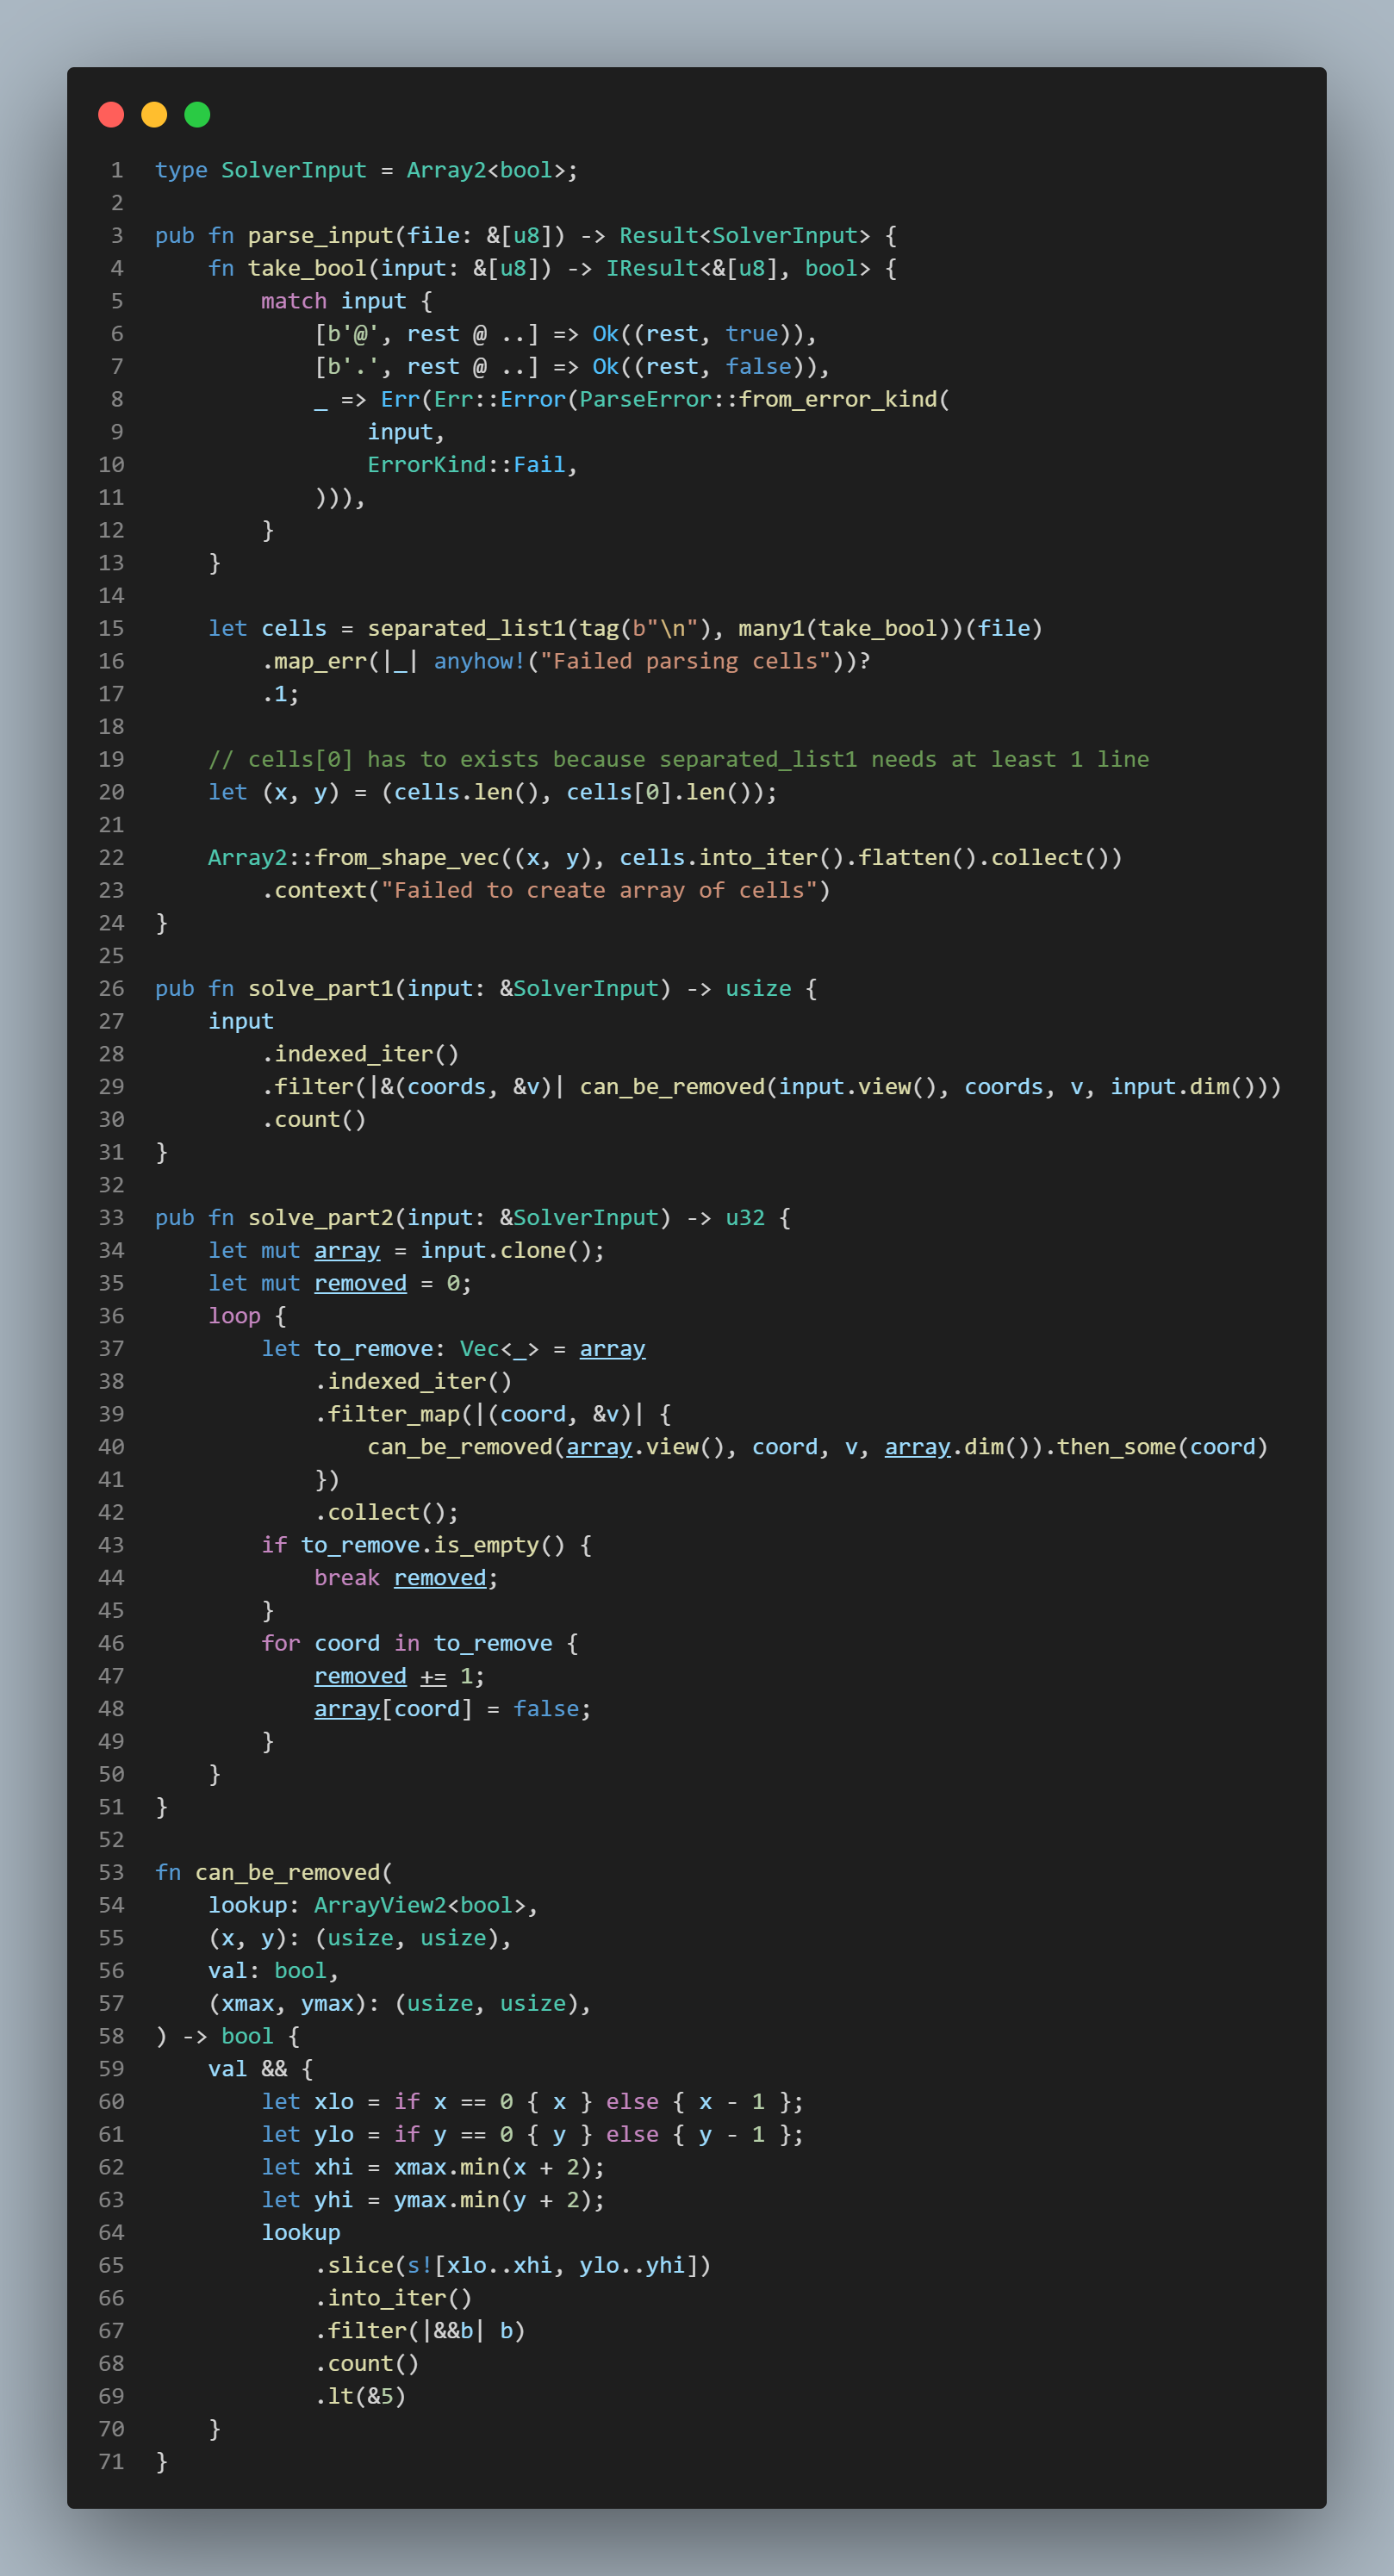The height and width of the screenshot is (2576, 1394).
Task: Click the "match" keyword on line 5
Action: coord(294,301)
